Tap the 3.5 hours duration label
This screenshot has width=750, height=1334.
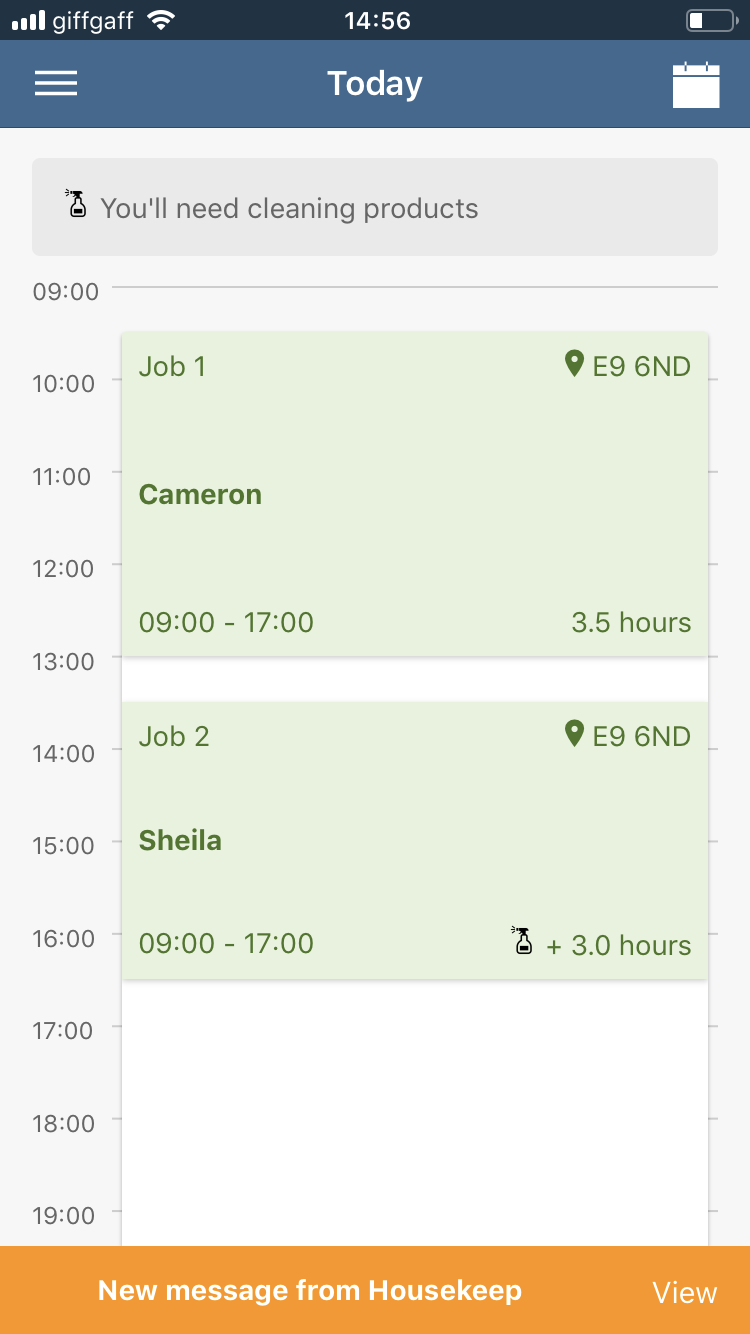[x=631, y=622]
